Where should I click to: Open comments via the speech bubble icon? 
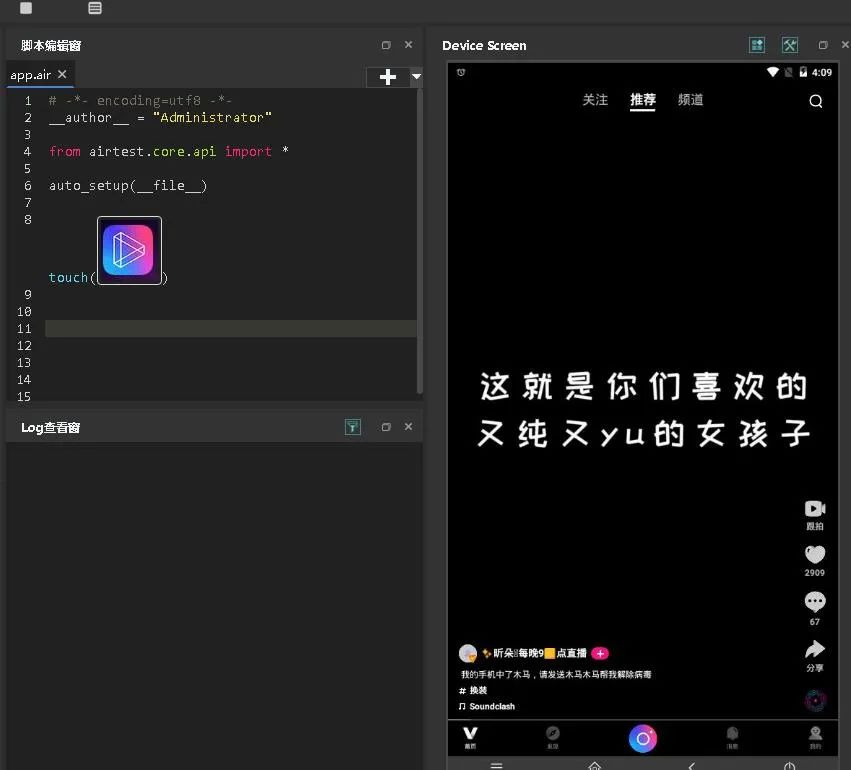[815, 601]
